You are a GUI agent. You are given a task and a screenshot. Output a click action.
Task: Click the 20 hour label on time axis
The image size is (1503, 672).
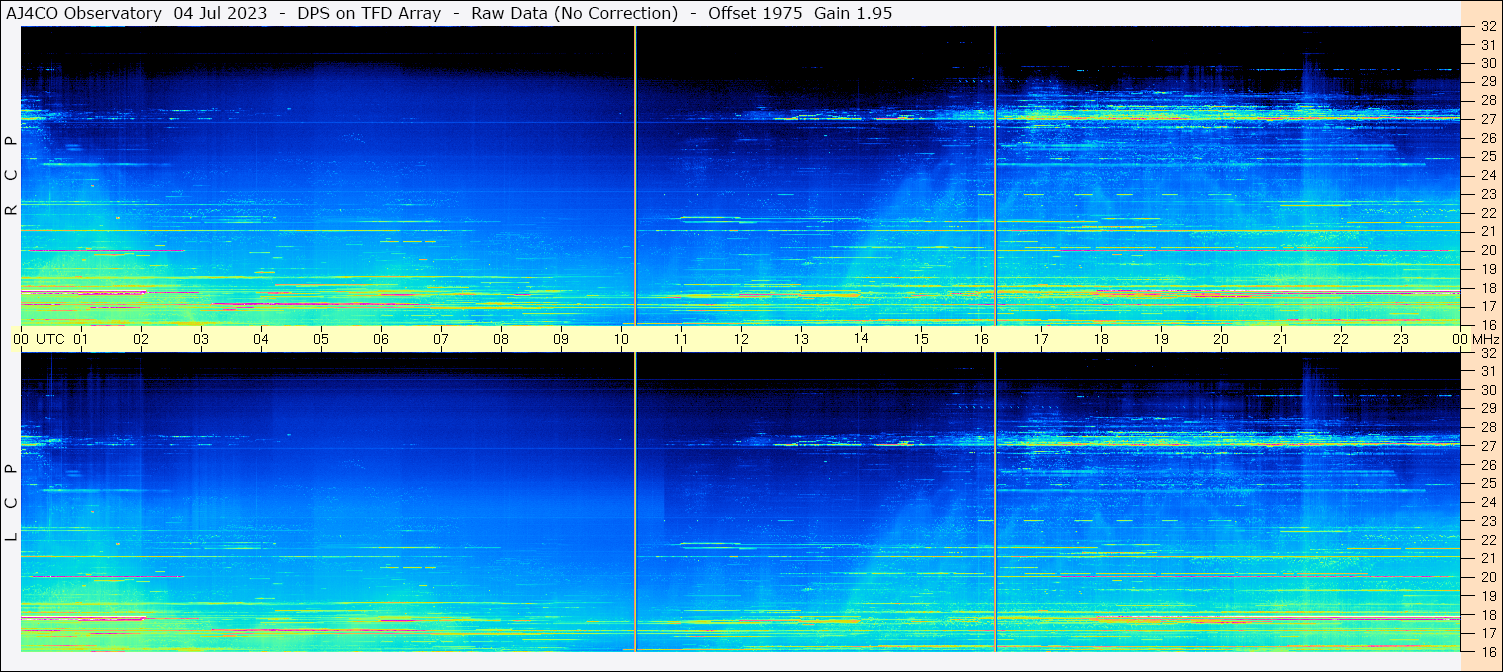point(1221,339)
